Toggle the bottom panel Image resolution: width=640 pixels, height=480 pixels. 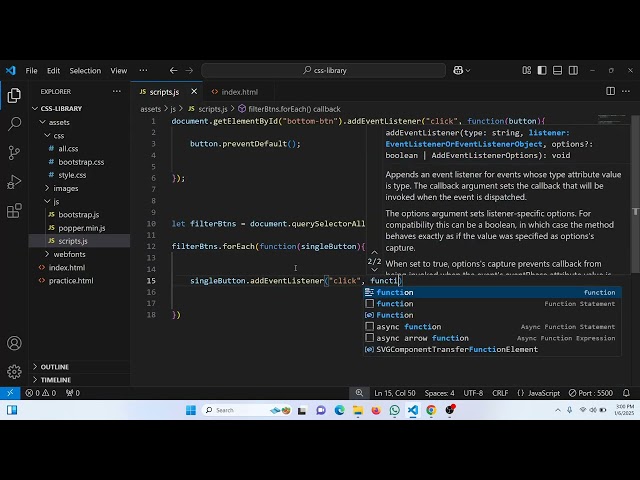(x=558, y=70)
